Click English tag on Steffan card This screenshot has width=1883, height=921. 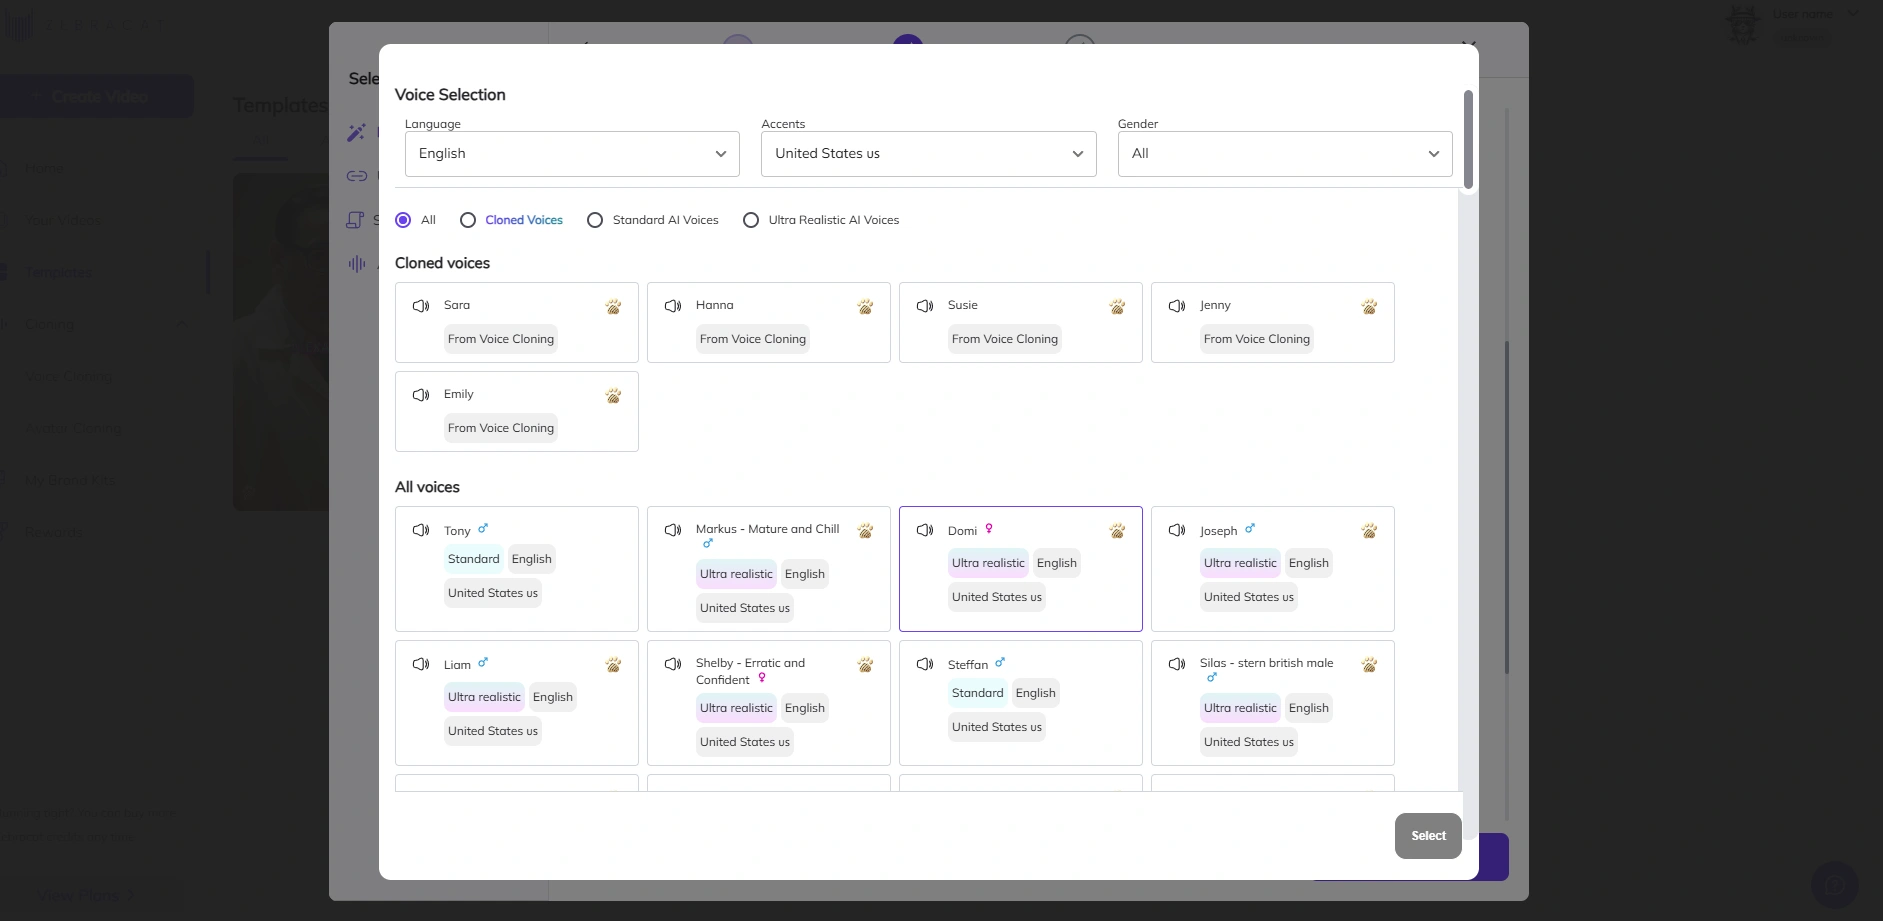click(1036, 693)
